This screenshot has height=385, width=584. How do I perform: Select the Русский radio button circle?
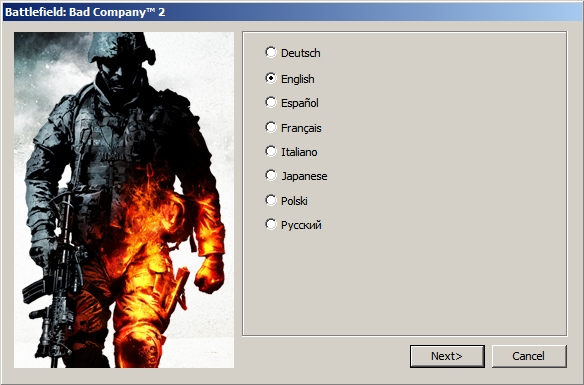point(271,224)
